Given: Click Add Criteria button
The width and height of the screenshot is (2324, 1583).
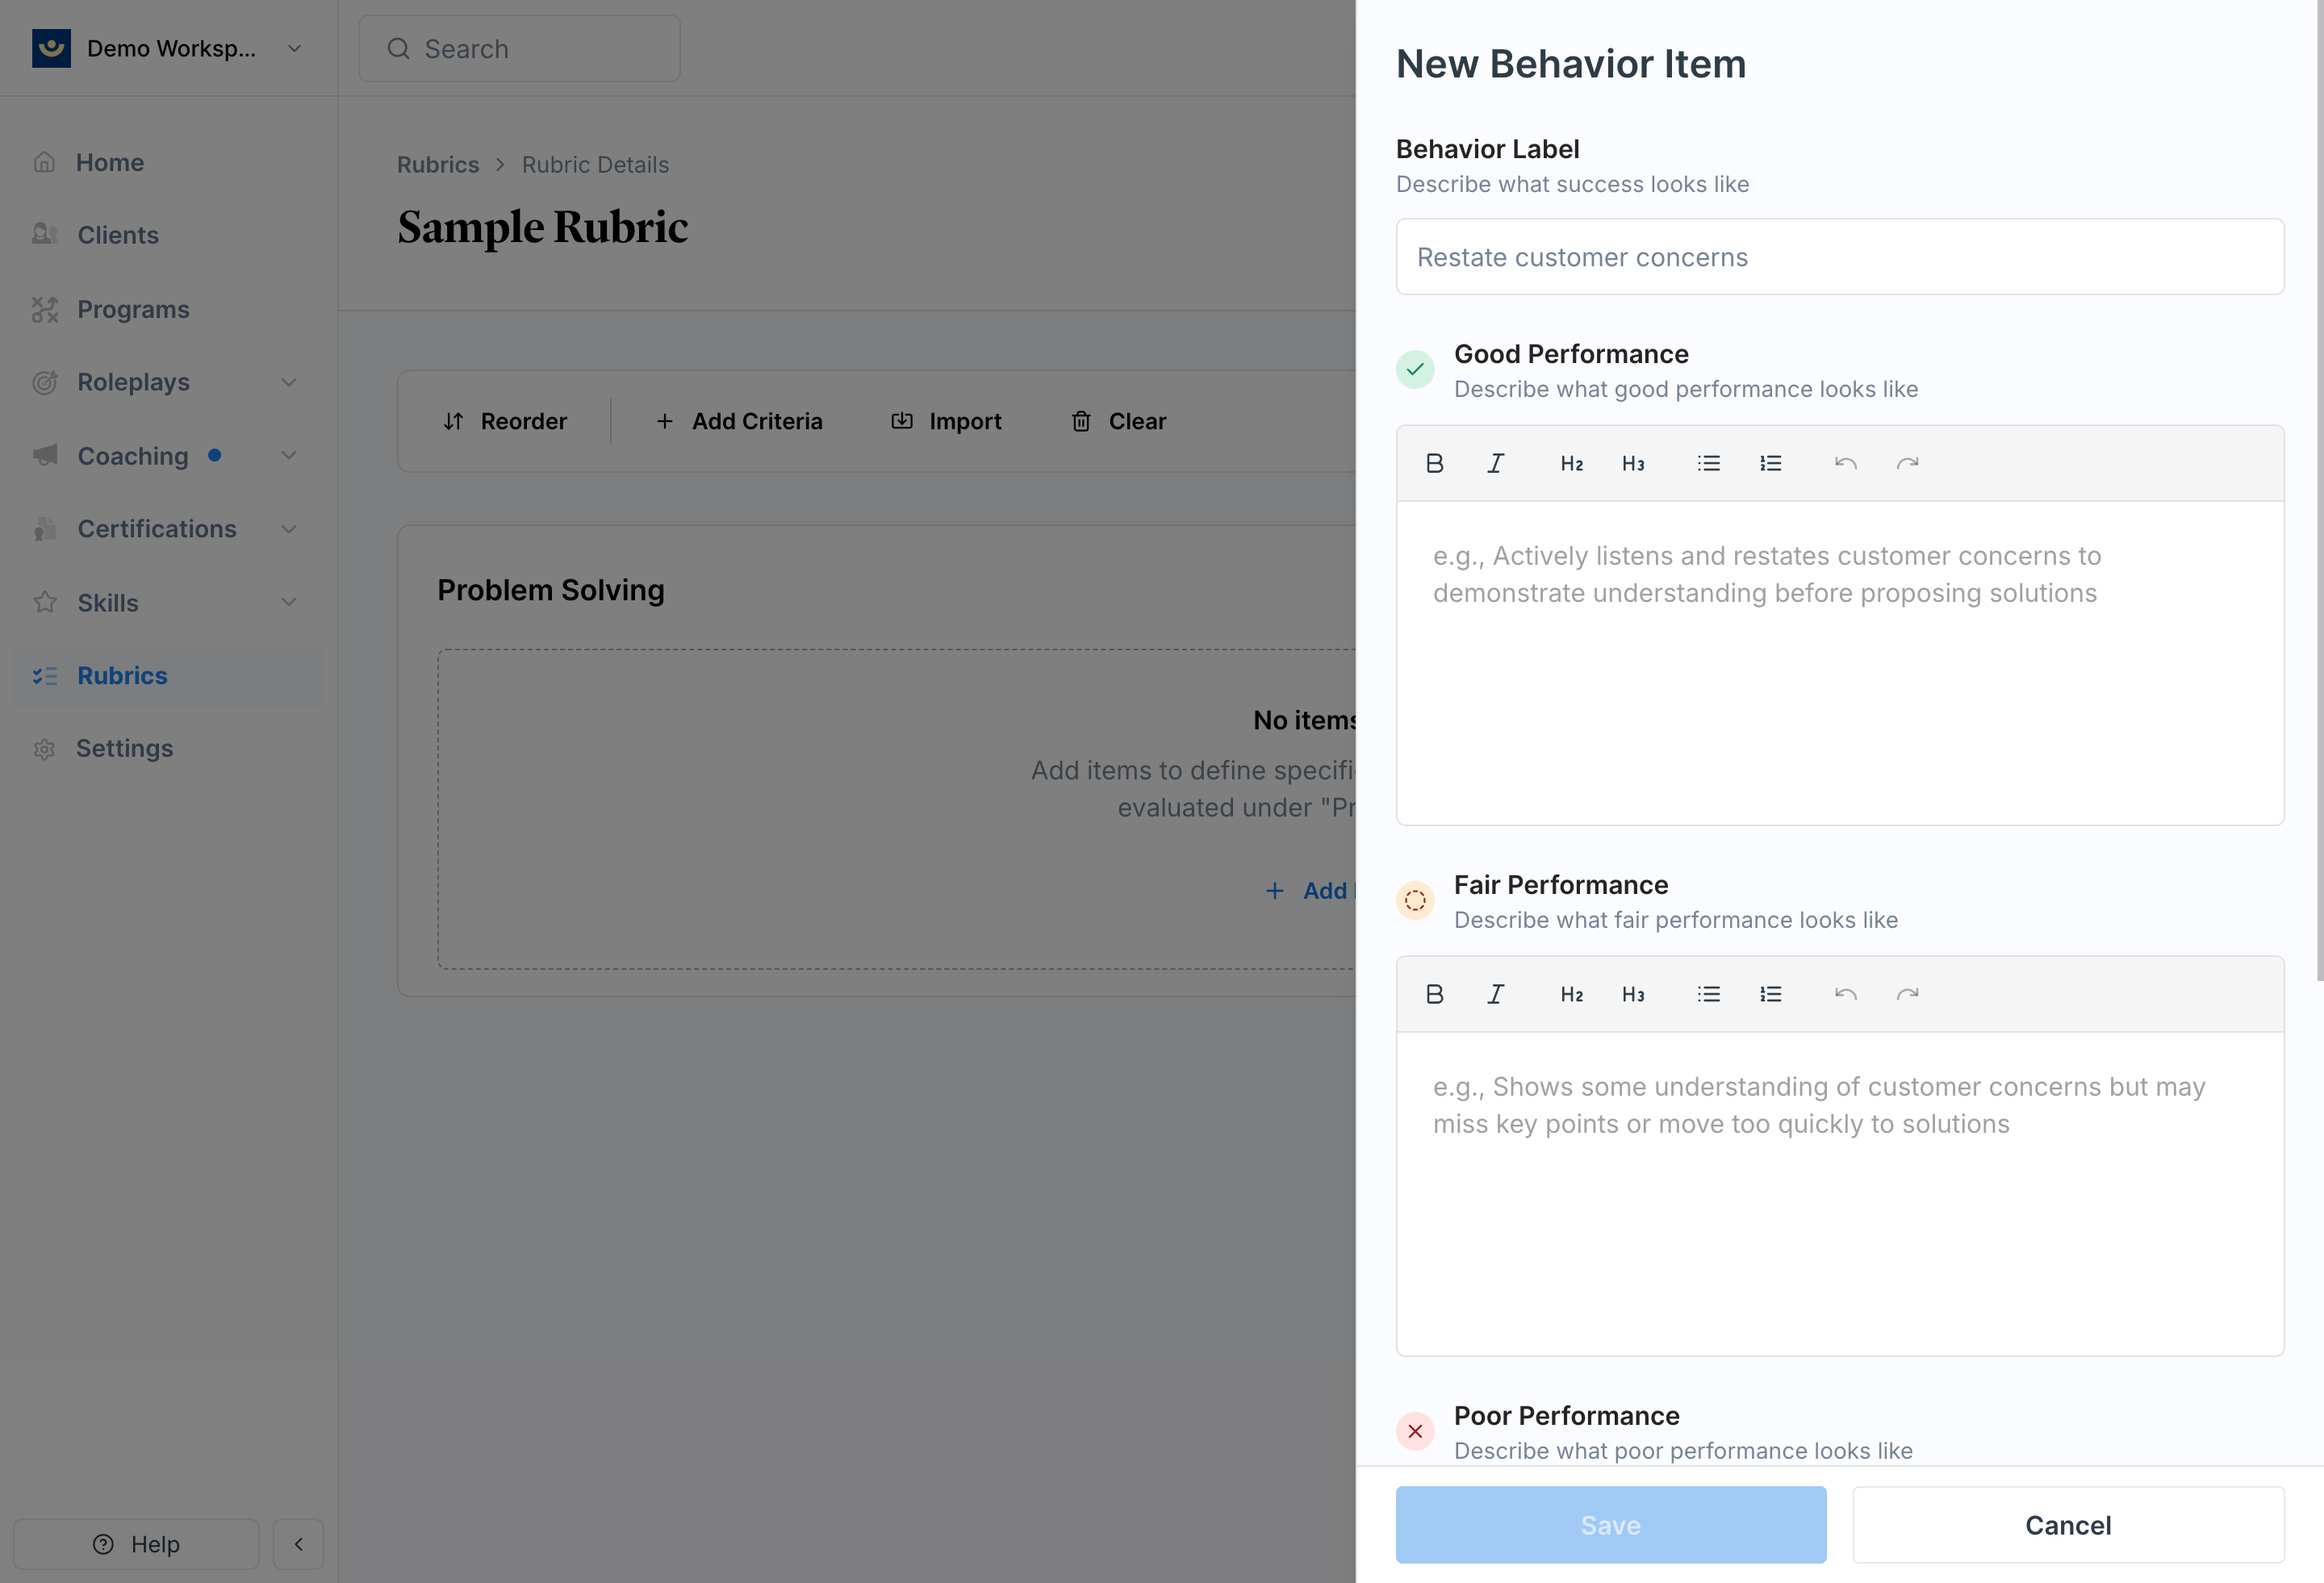Looking at the screenshot, I should [x=739, y=422].
